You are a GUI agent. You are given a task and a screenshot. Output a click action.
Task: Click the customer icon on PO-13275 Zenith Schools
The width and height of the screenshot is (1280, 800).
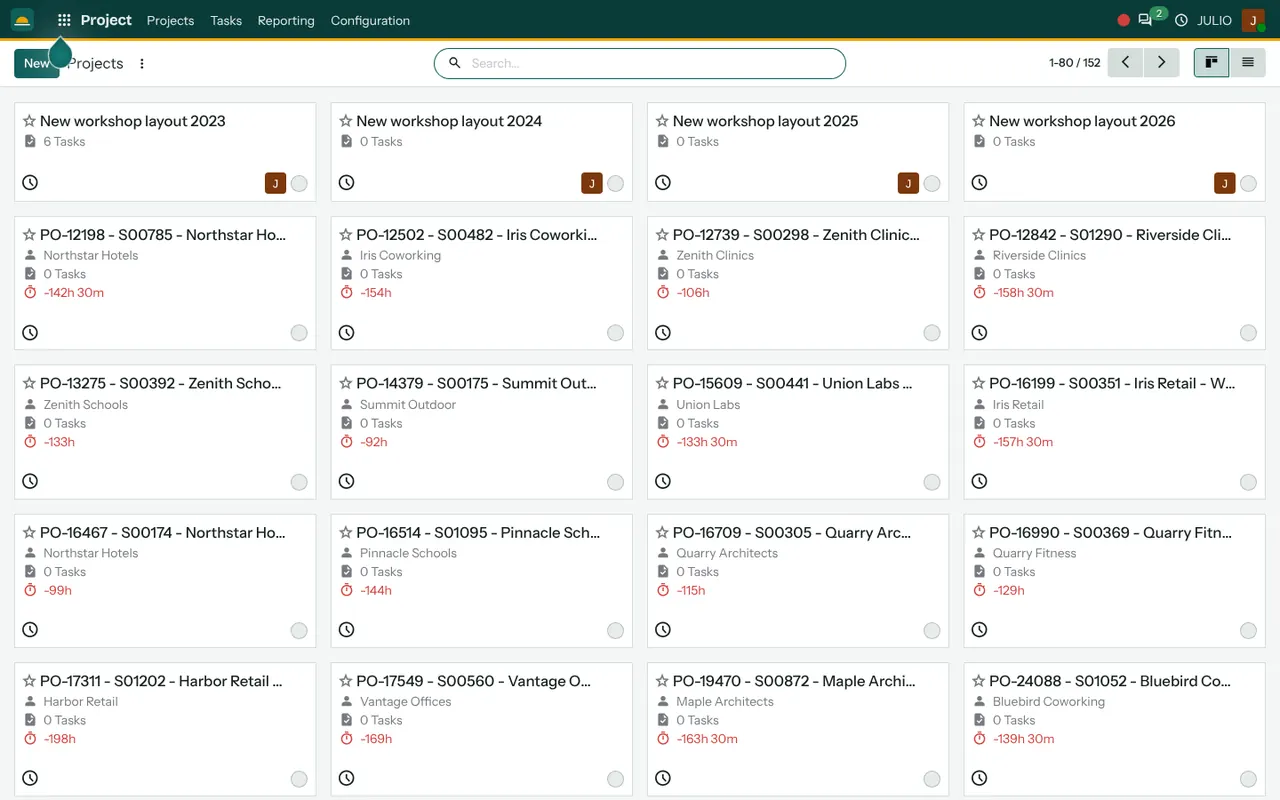pyautogui.click(x=30, y=405)
